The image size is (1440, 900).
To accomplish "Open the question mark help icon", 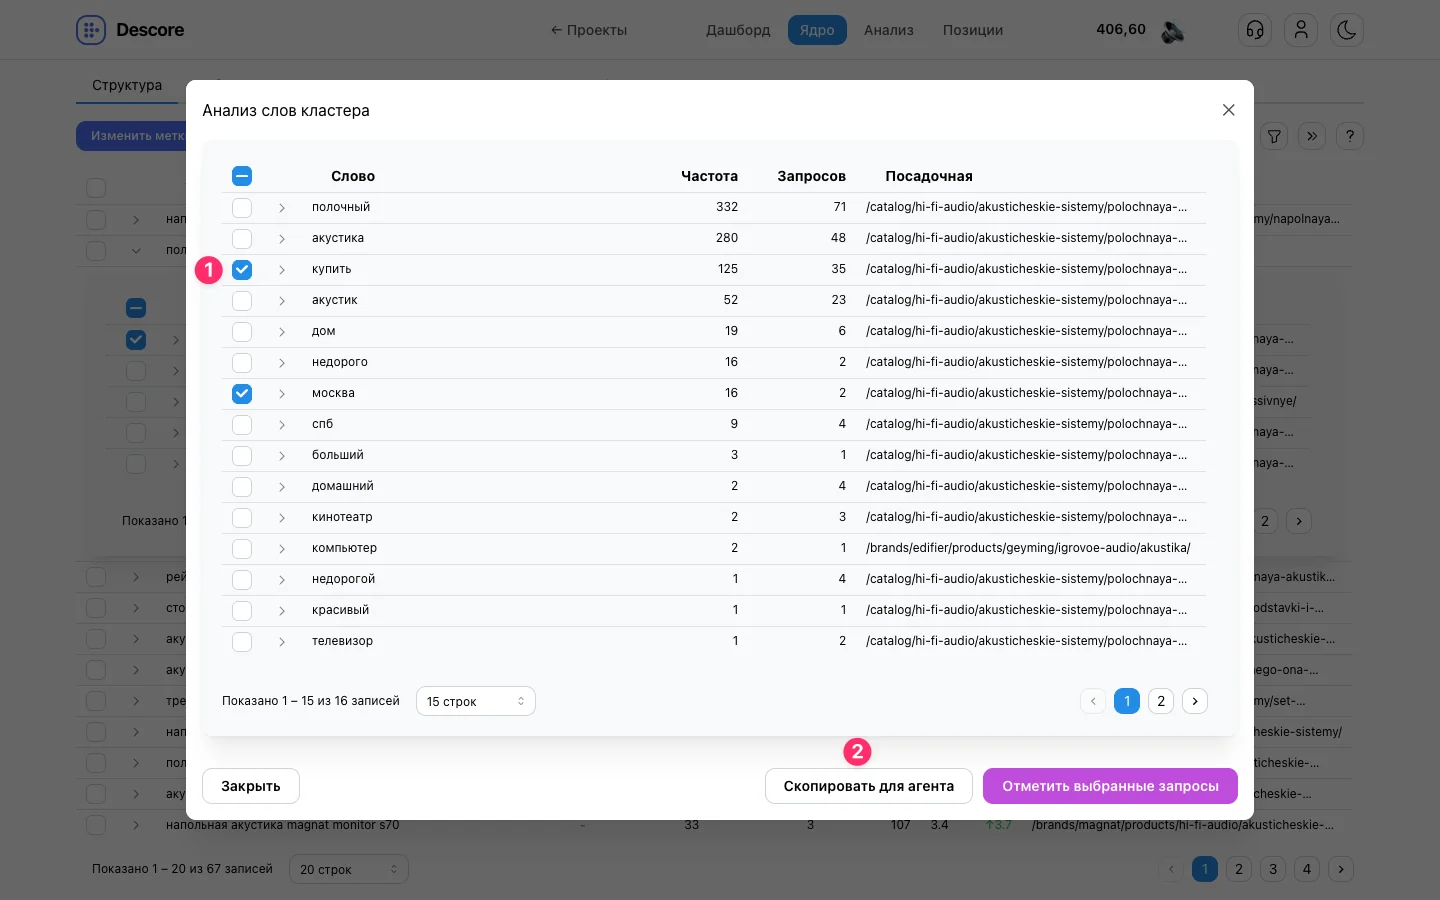I will (x=1350, y=136).
